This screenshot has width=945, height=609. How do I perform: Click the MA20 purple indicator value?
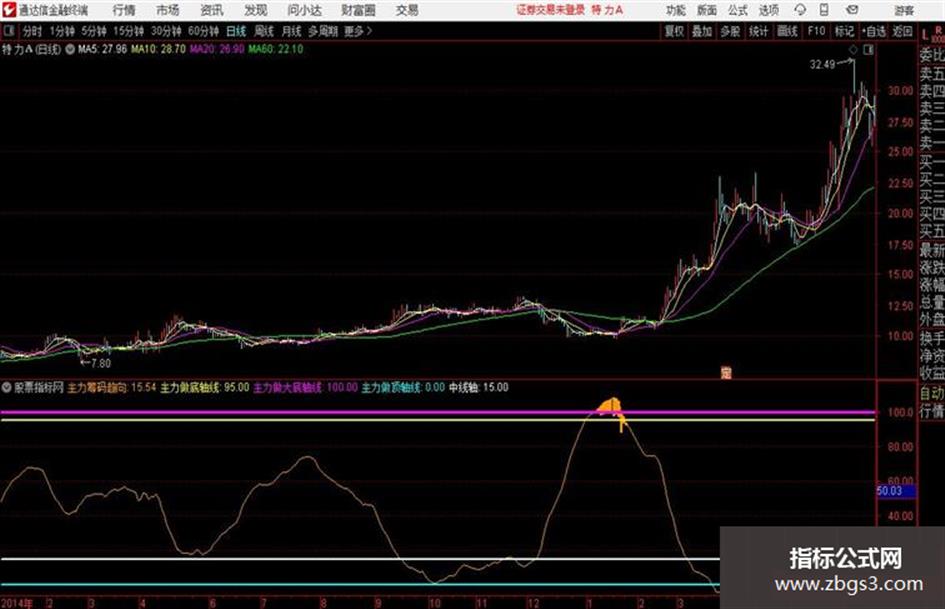(x=217, y=49)
